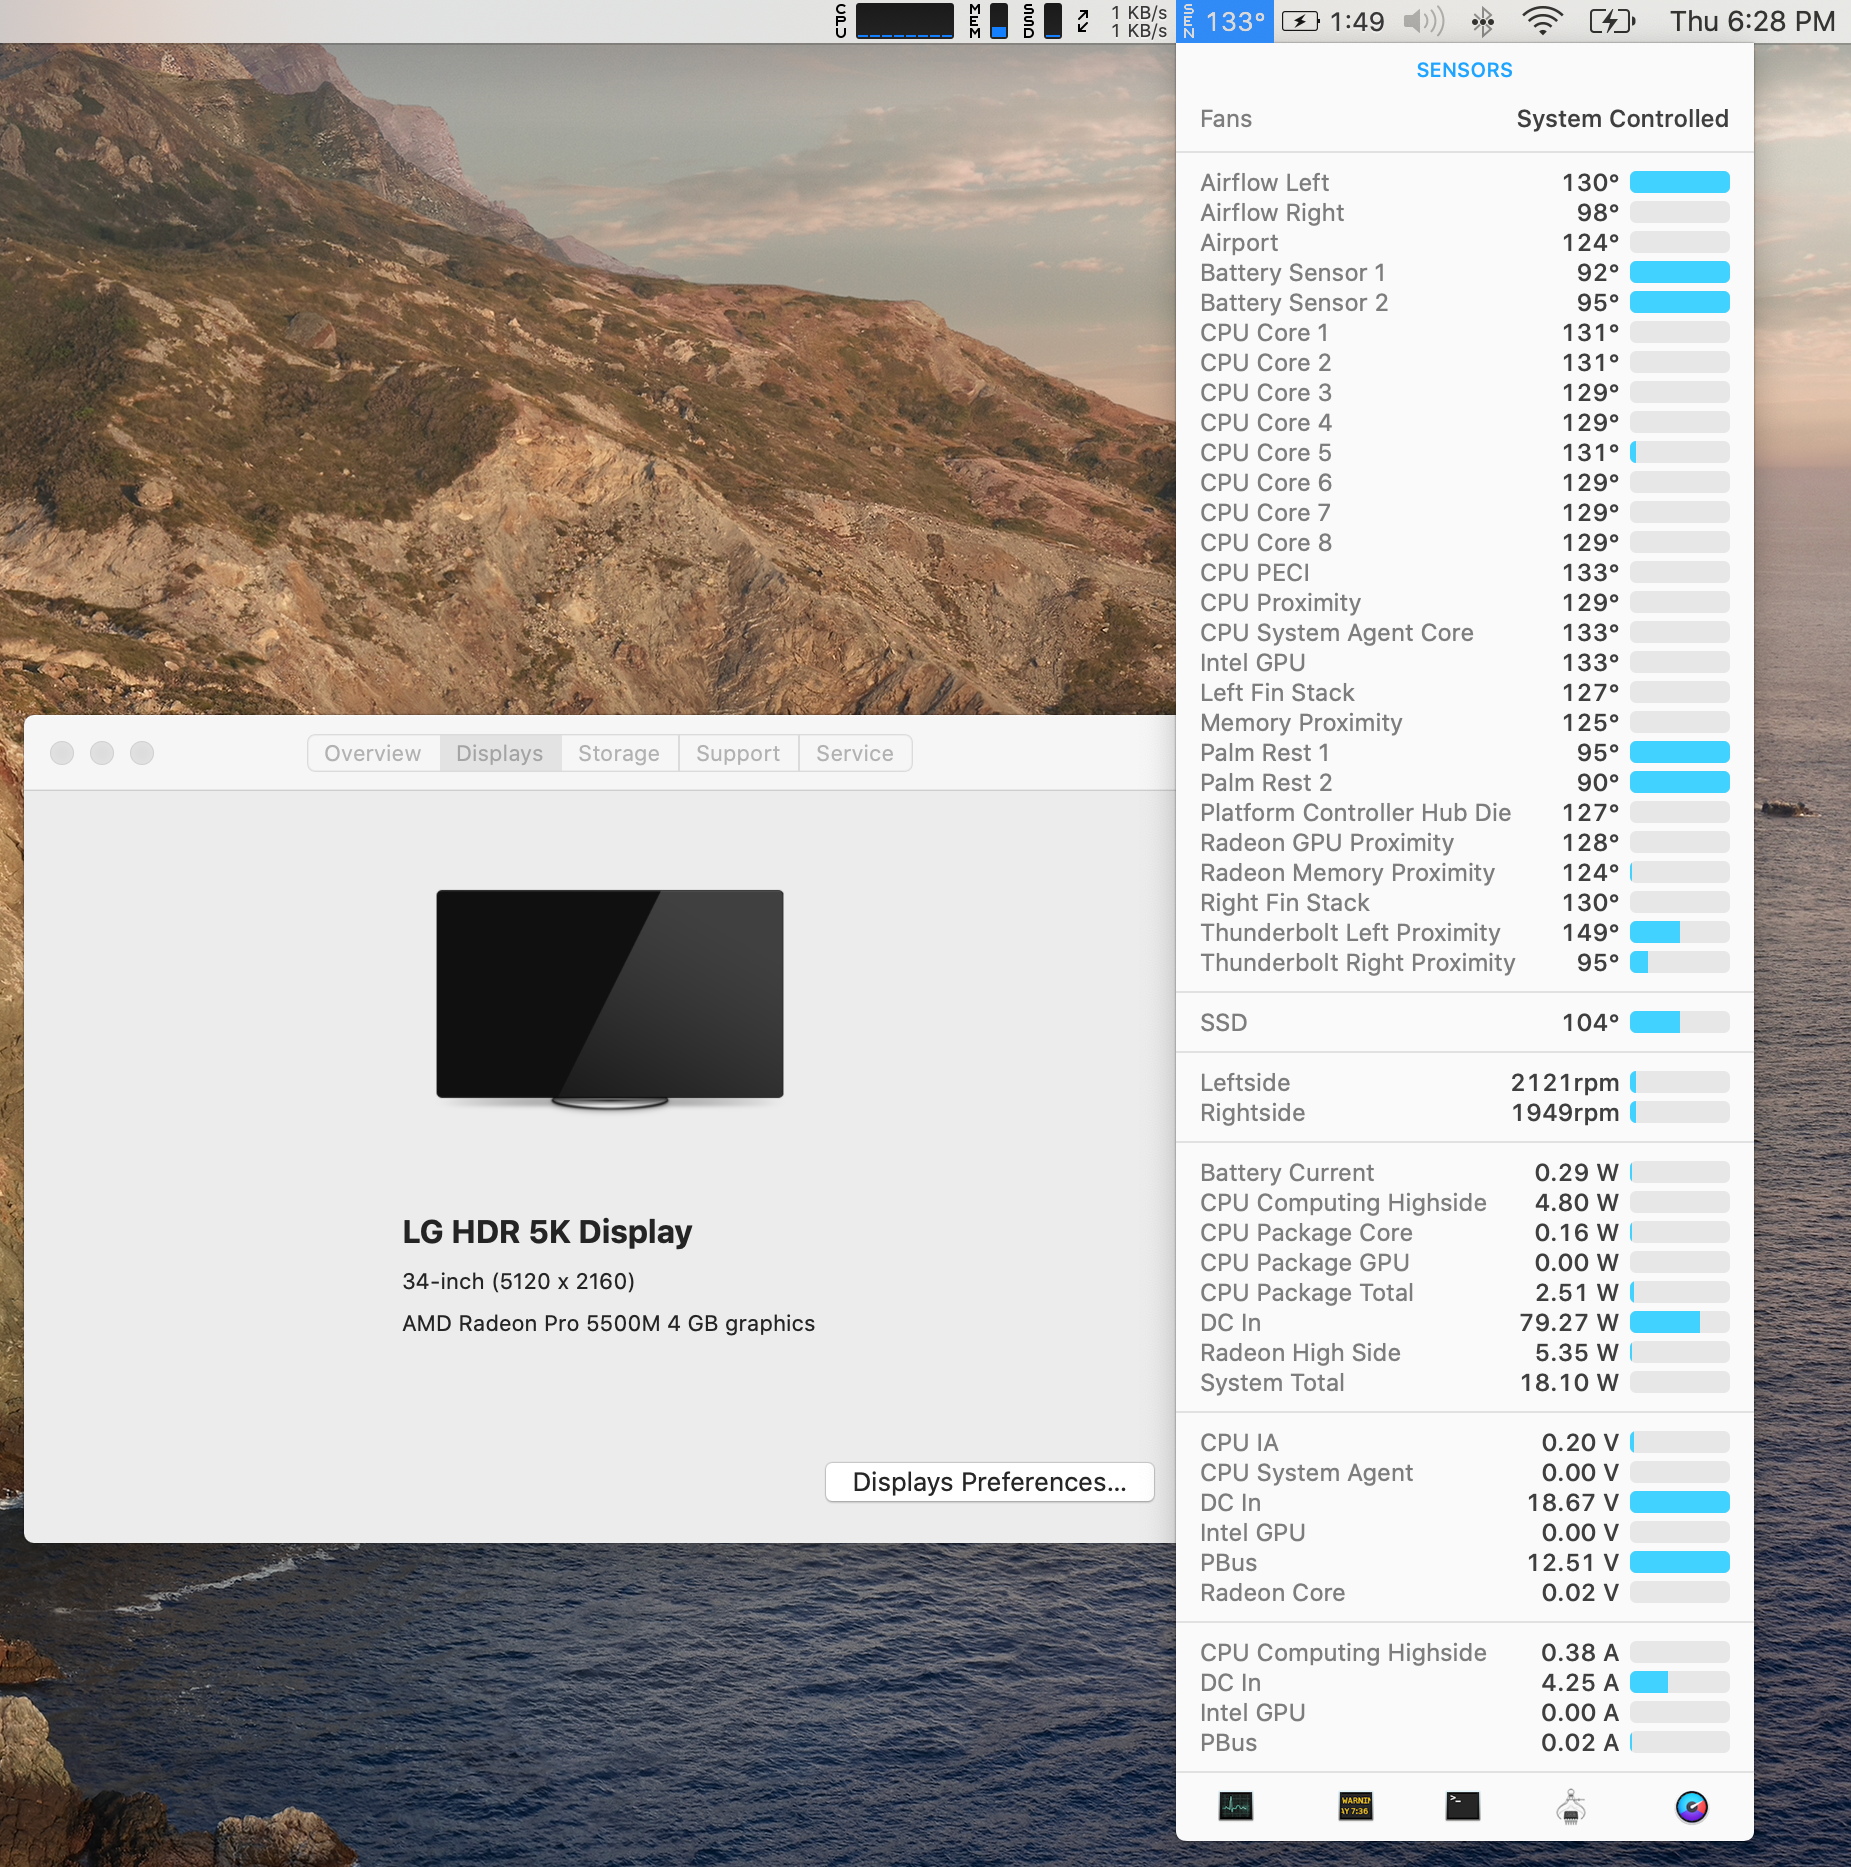The image size is (1851, 1867).
Task: Launch Console from the sensors panel footer
Action: [x=1355, y=1806]
